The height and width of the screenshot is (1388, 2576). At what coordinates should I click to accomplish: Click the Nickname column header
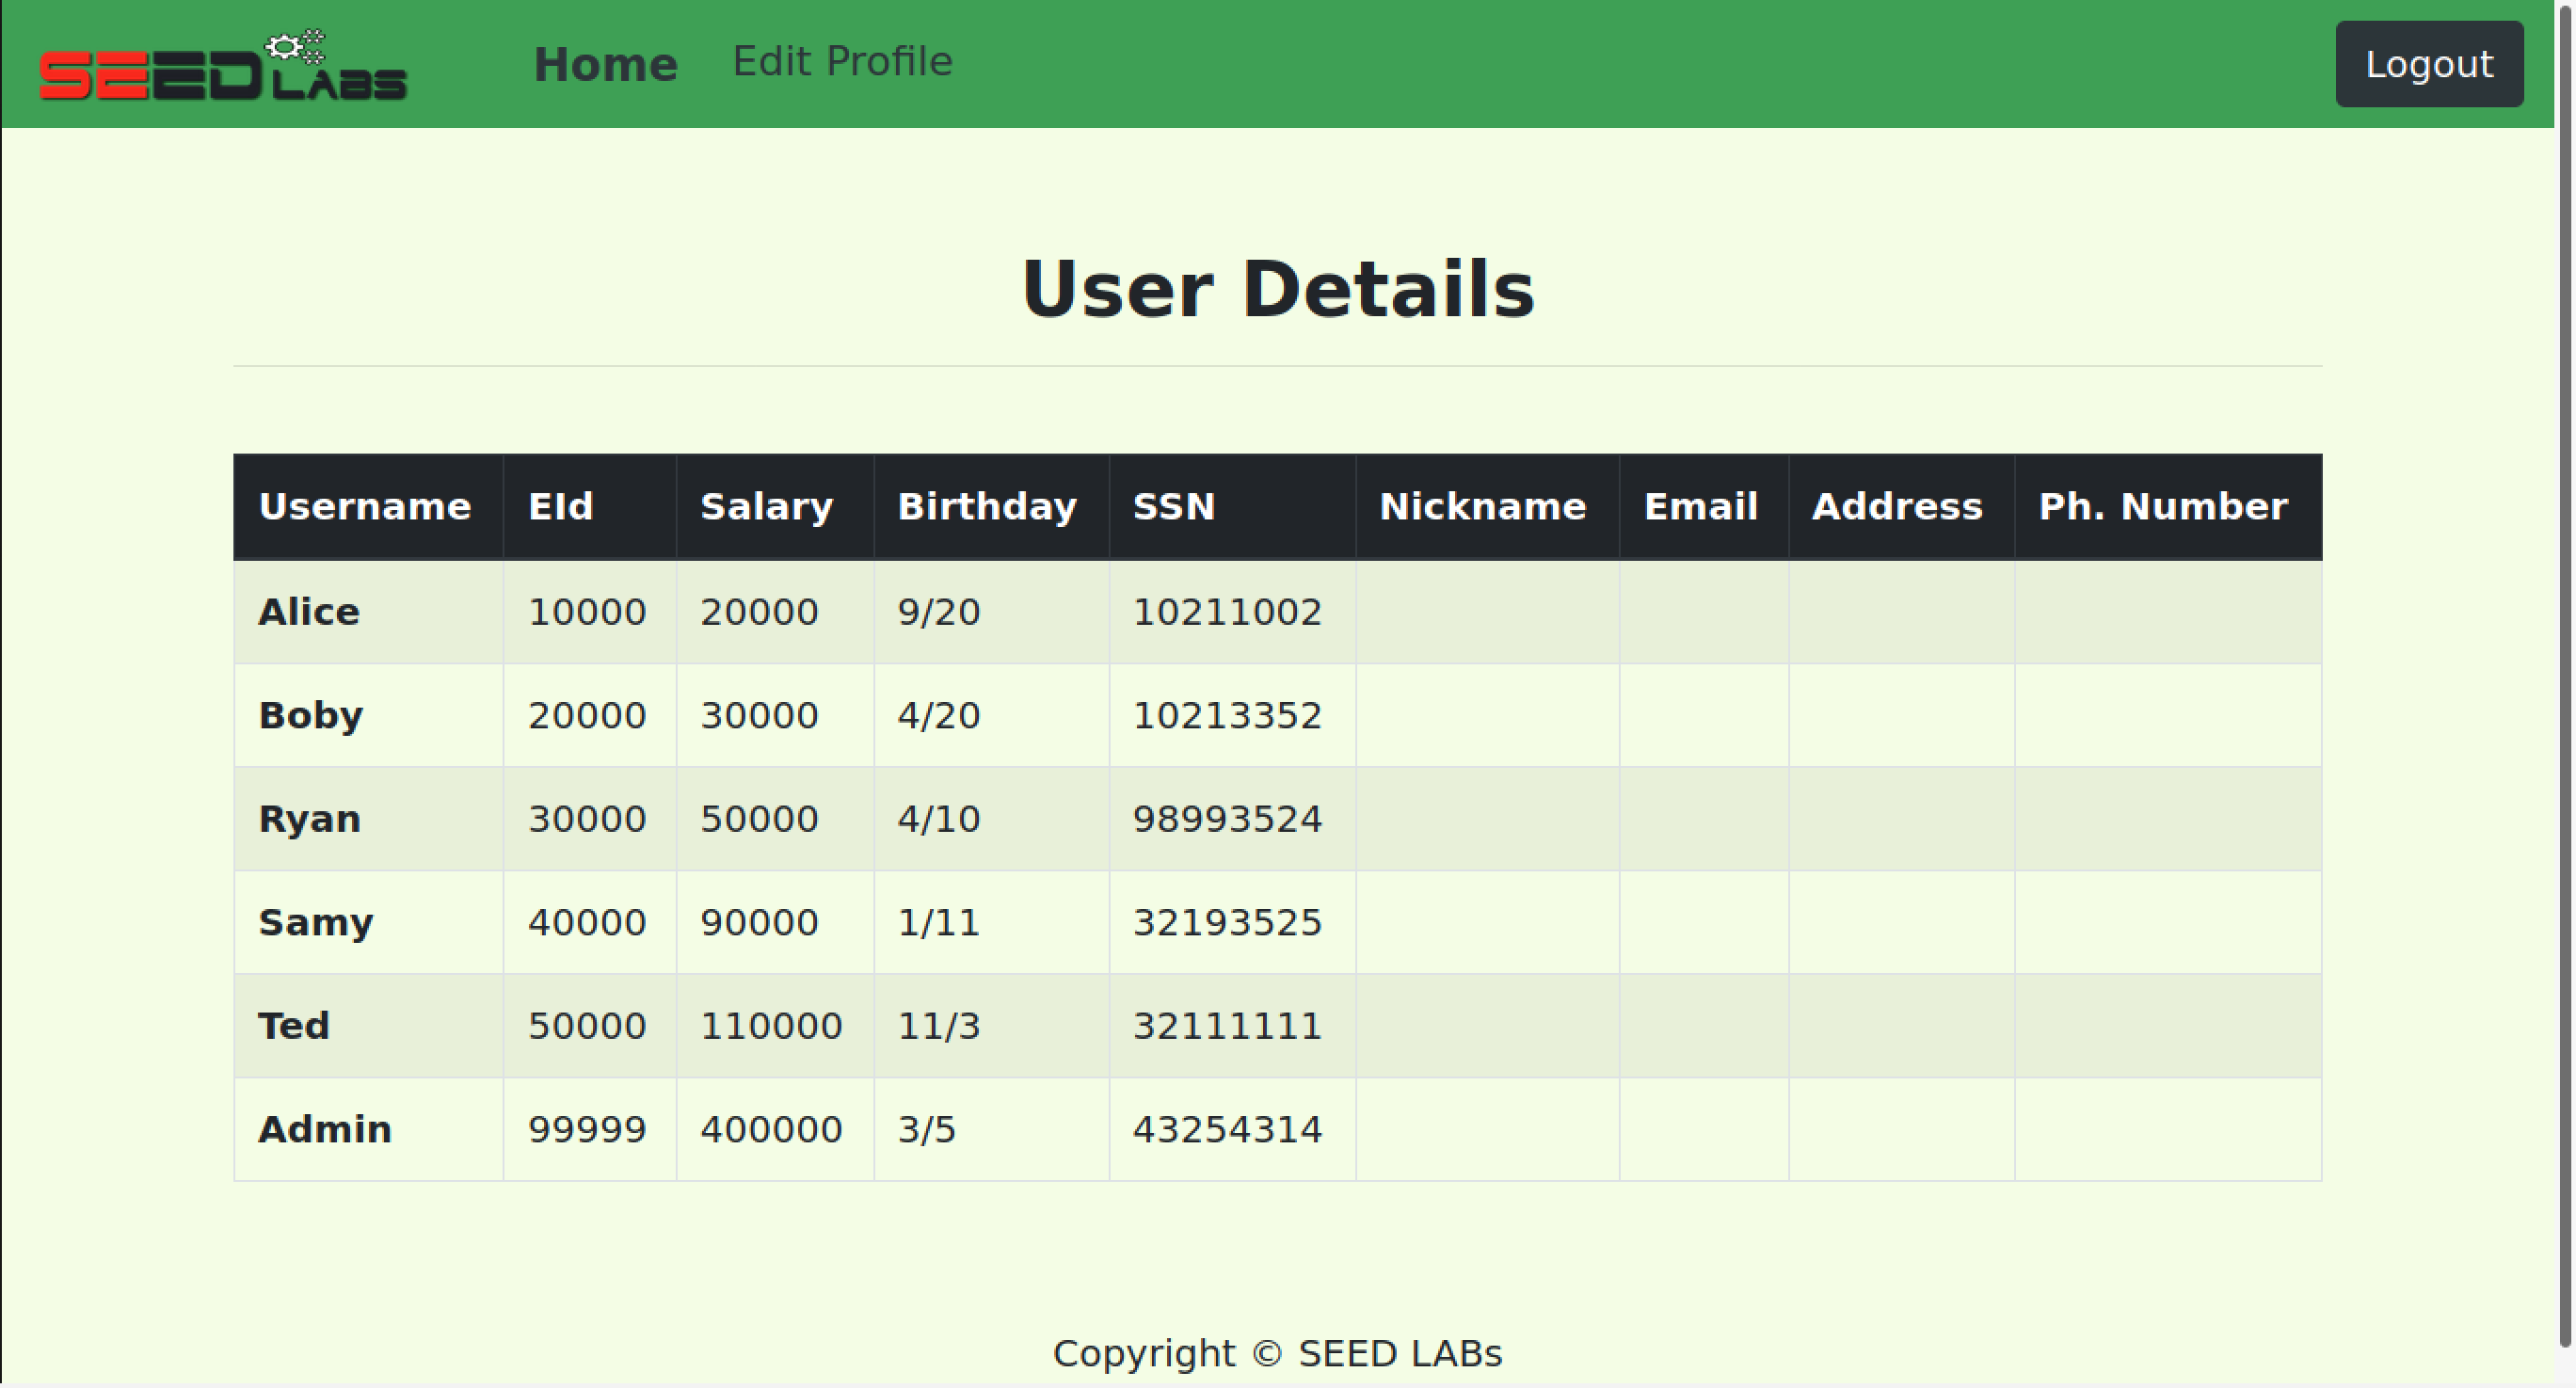[x=1482, y=507]
